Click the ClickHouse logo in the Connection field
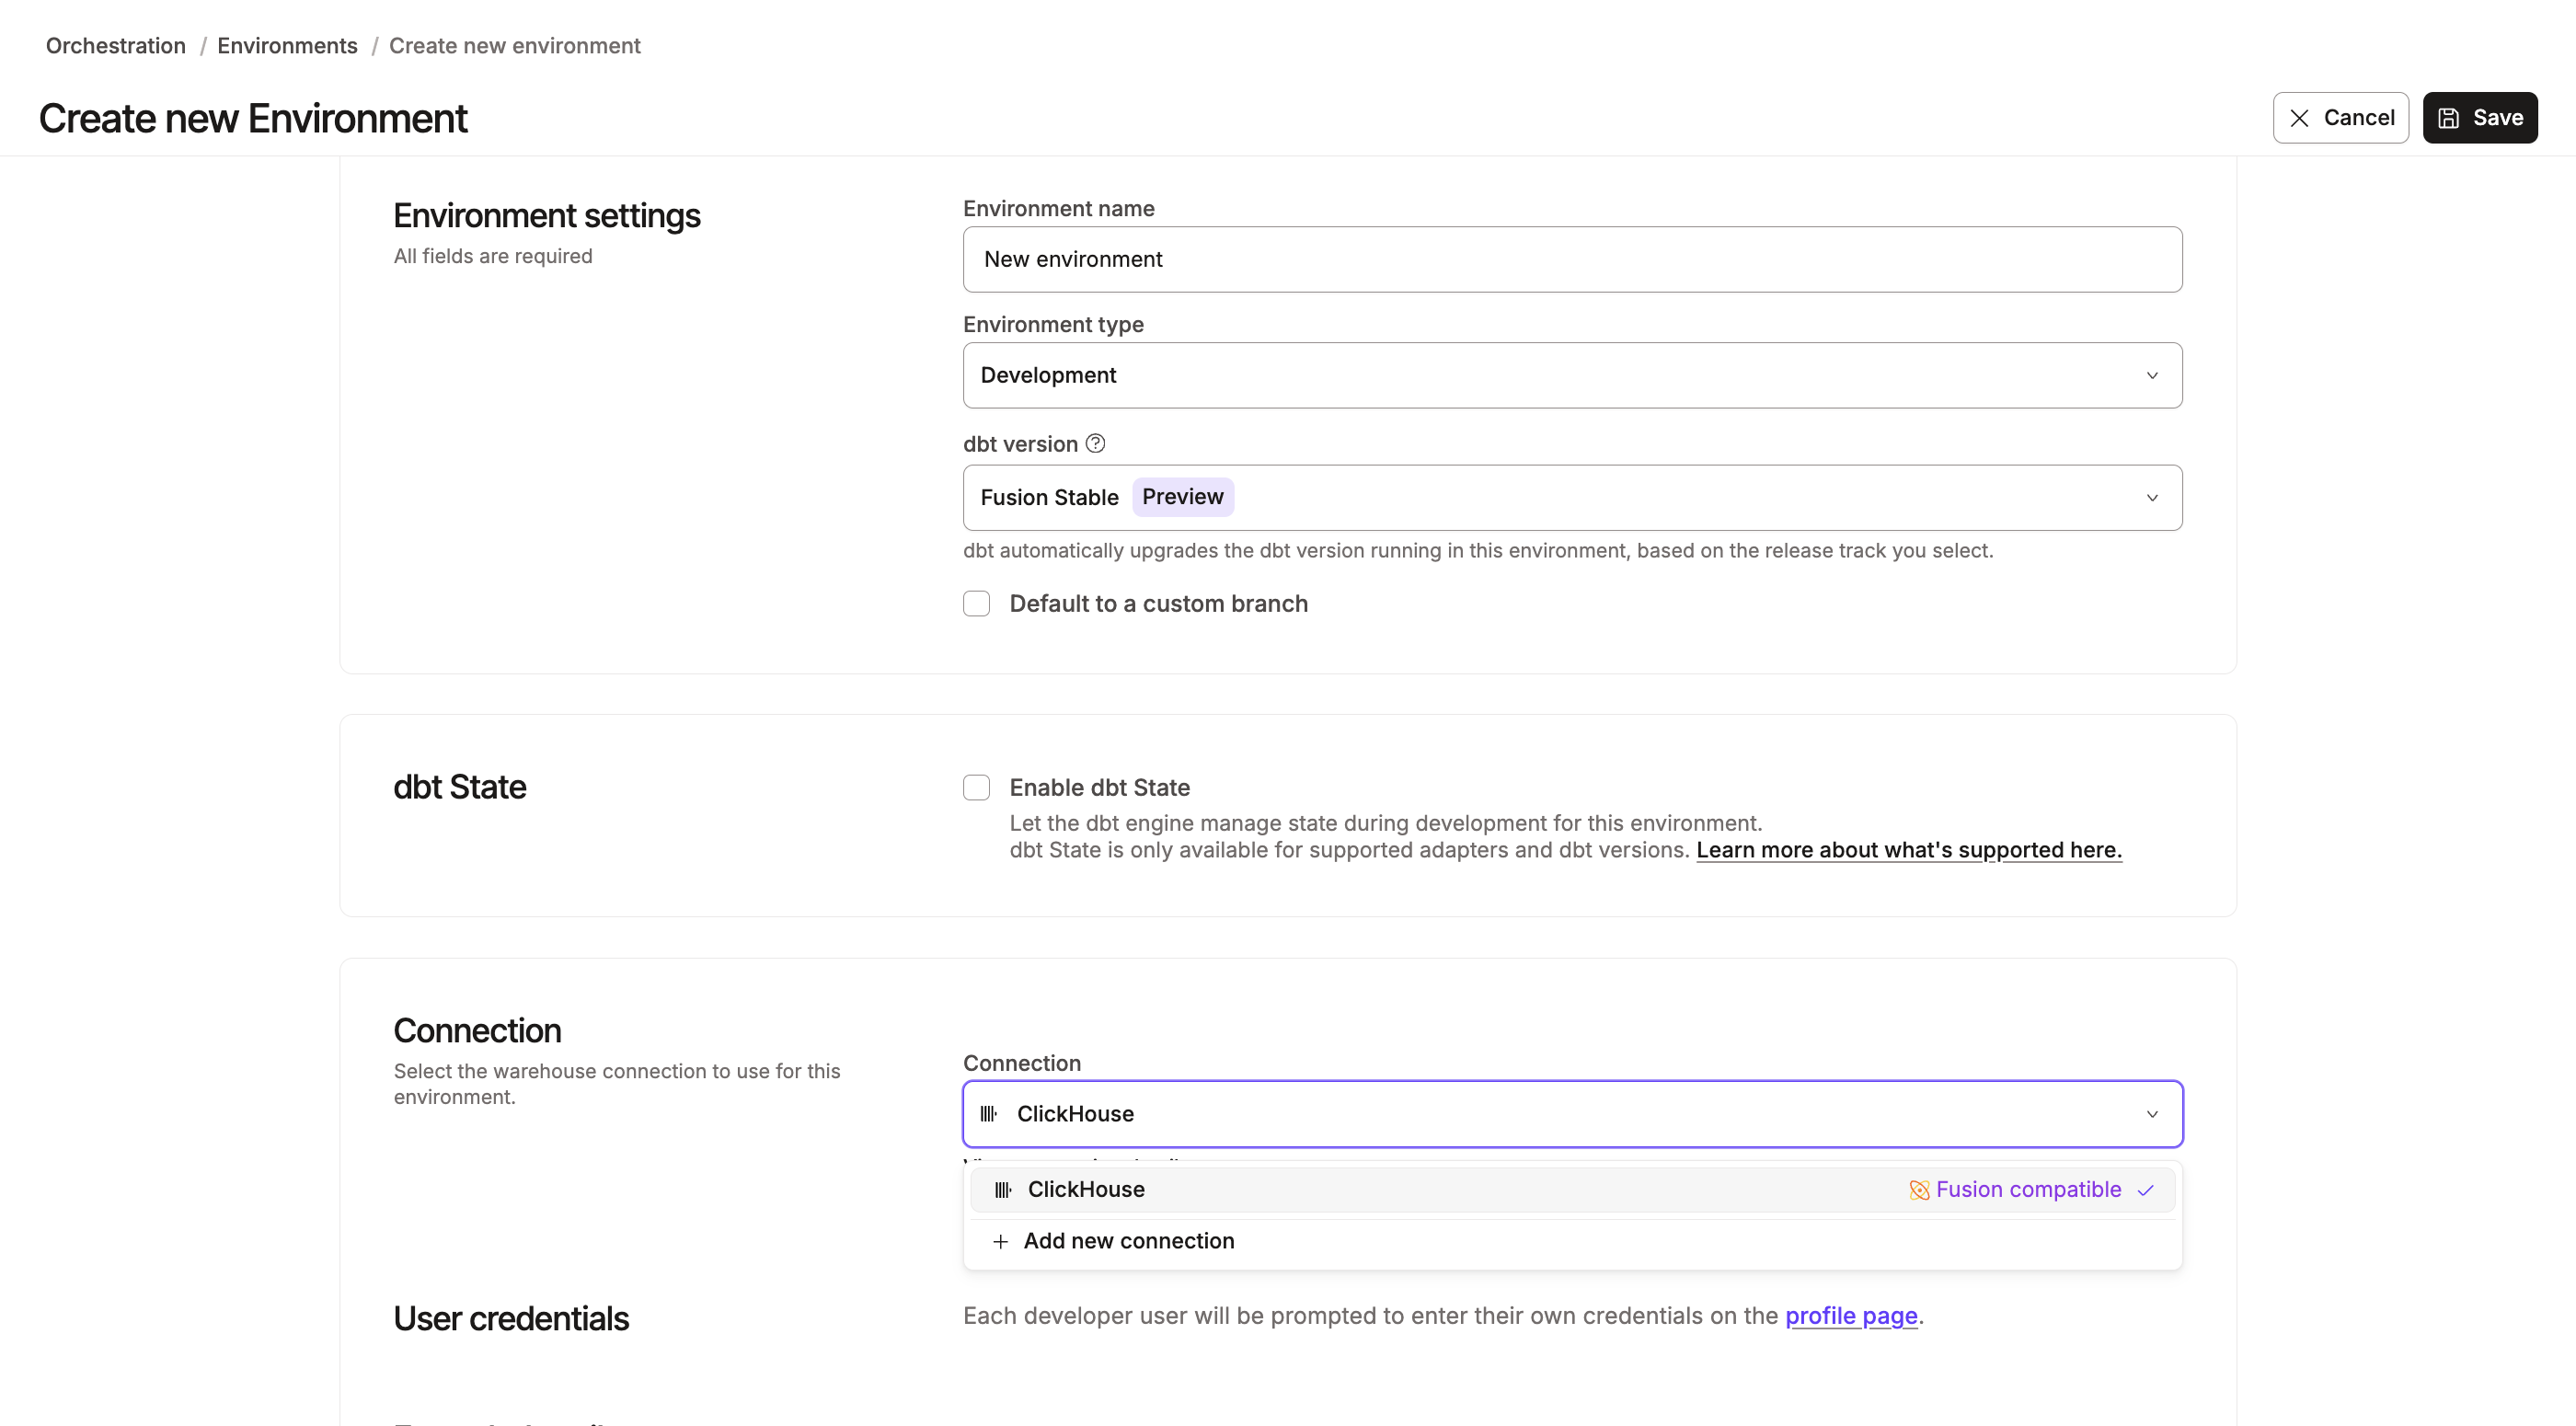The width and height of the screenshot is (2576, 1426). pos(988,1113)
